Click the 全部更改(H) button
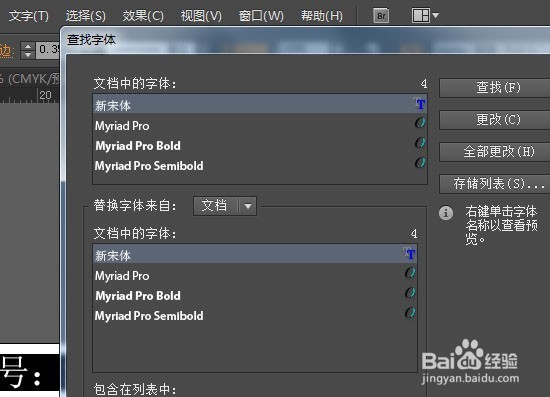Viewport: 550px width, 397px height. pos(495,152)
